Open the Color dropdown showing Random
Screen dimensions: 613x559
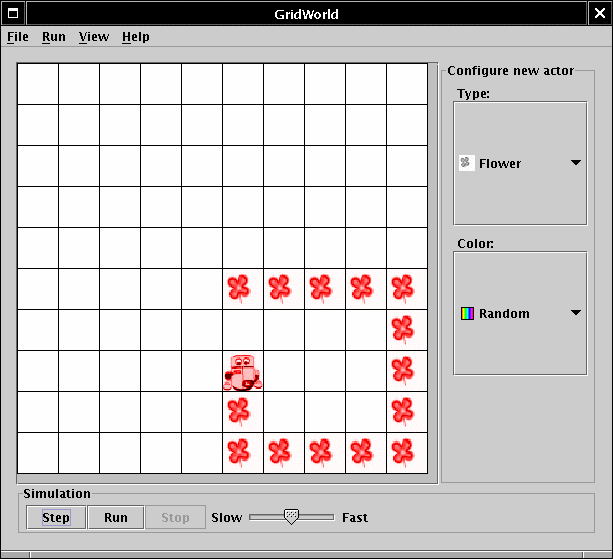(520, 314)
